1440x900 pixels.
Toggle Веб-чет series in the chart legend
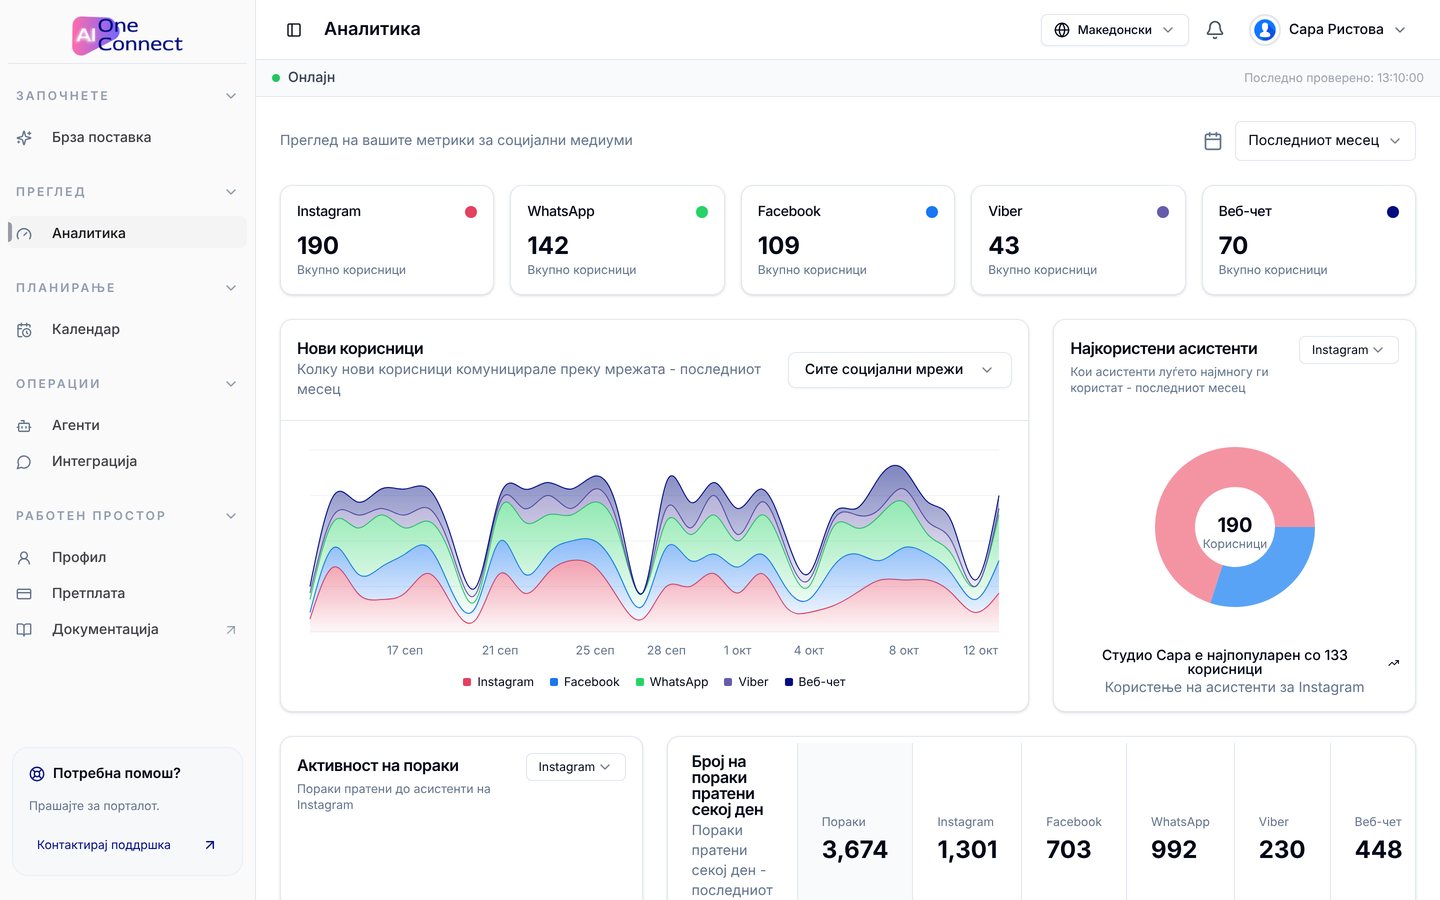[815, 682]
